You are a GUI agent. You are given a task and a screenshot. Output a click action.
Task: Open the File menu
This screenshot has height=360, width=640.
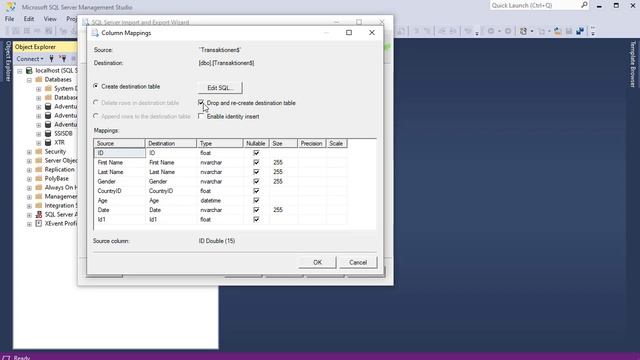[9, 19]
